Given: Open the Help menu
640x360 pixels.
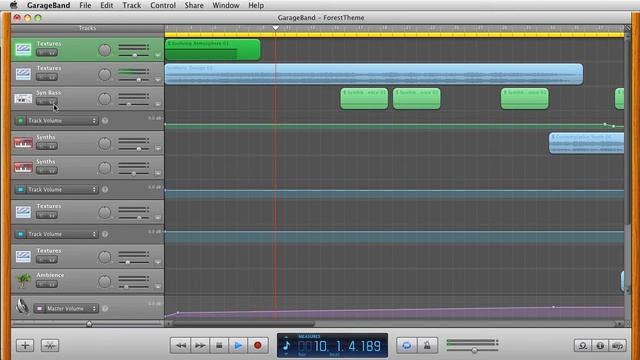Looking at the screenshot, I should pos(256,5).
